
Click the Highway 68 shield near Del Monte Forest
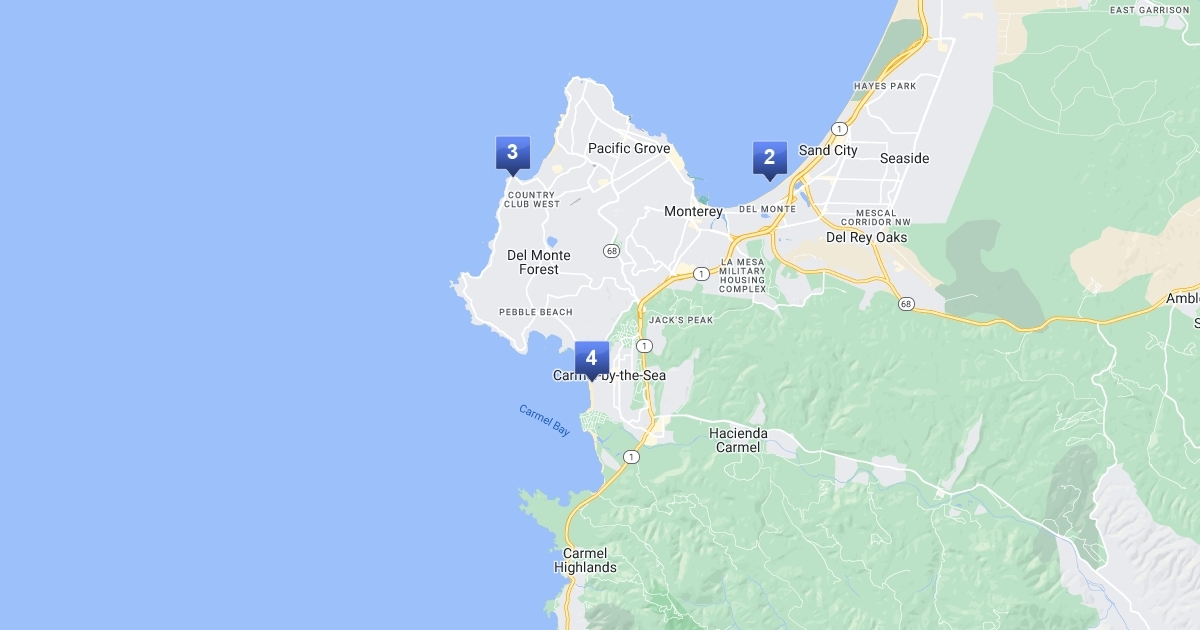[x=610, y=250]
